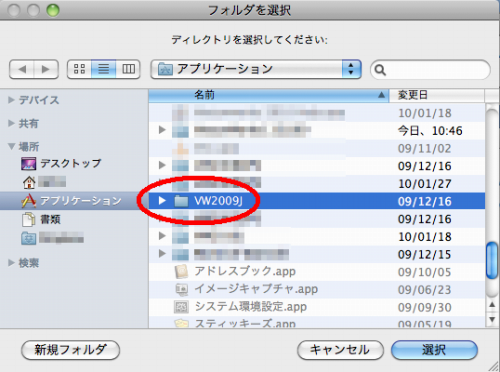This screenshot has width=500, height=372.
Task: Click the date 09/09/30
Action: (425, 307)
